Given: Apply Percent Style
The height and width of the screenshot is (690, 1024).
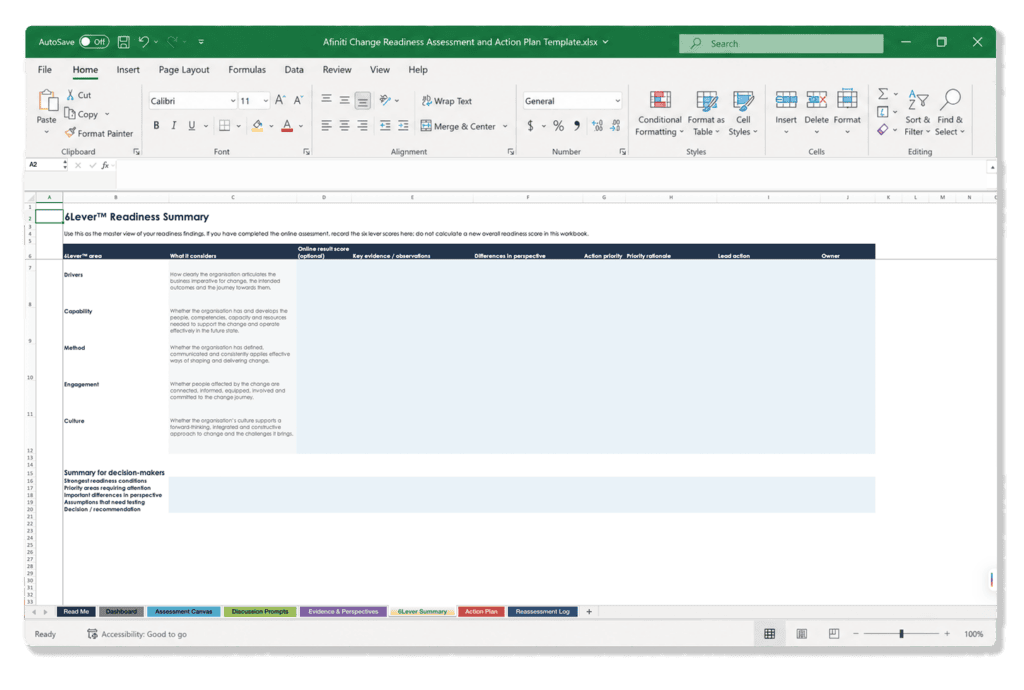Looking at the screenshot, I should click(x=558, y=125).
